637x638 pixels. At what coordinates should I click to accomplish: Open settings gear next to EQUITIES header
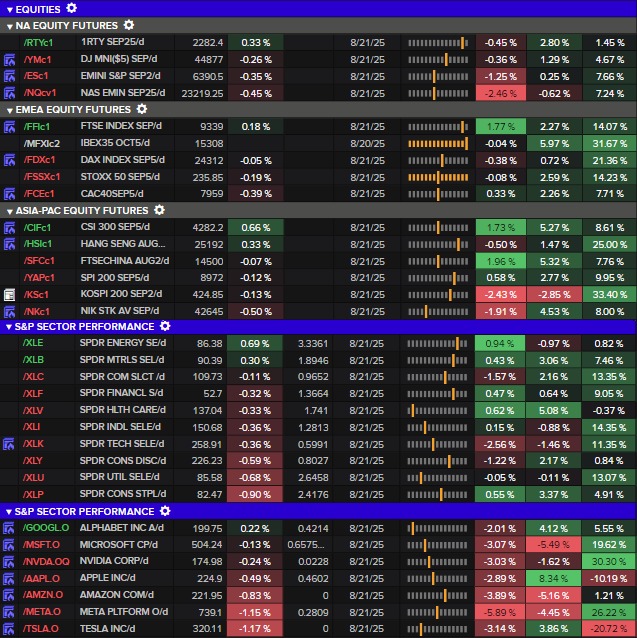tap(71, 8)
